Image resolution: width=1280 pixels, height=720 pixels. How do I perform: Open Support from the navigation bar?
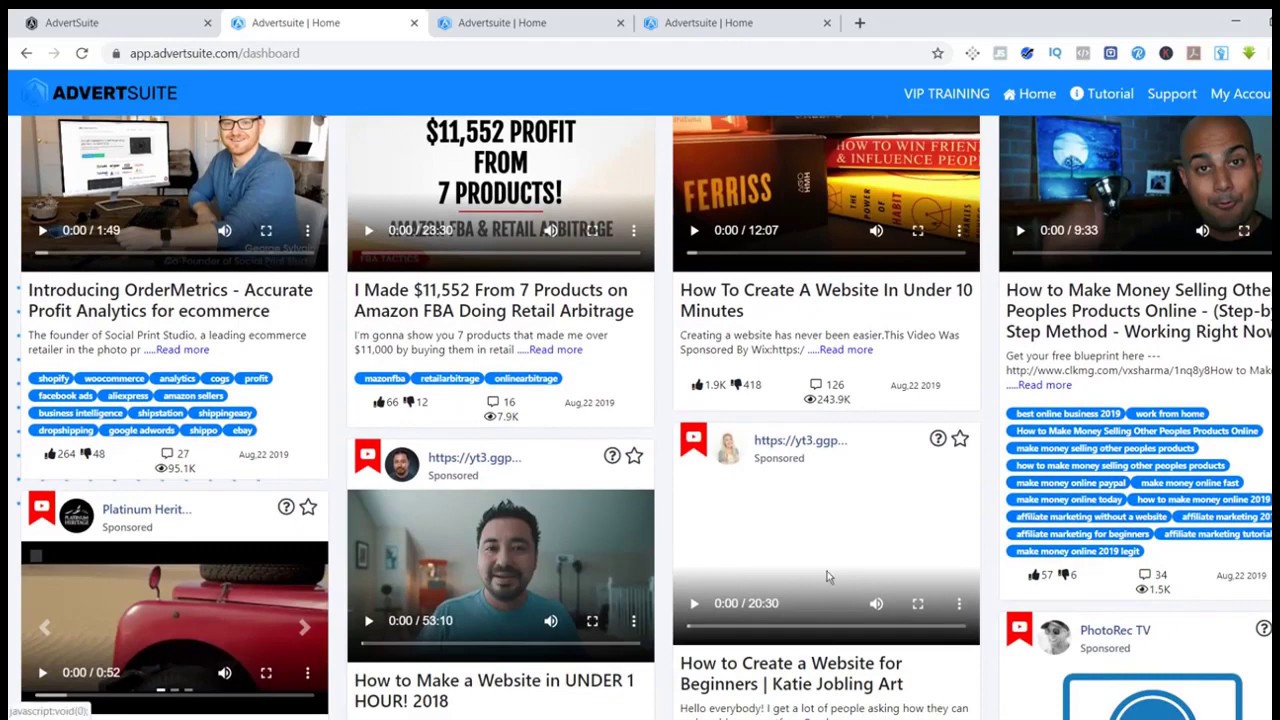coord(1172,94)
